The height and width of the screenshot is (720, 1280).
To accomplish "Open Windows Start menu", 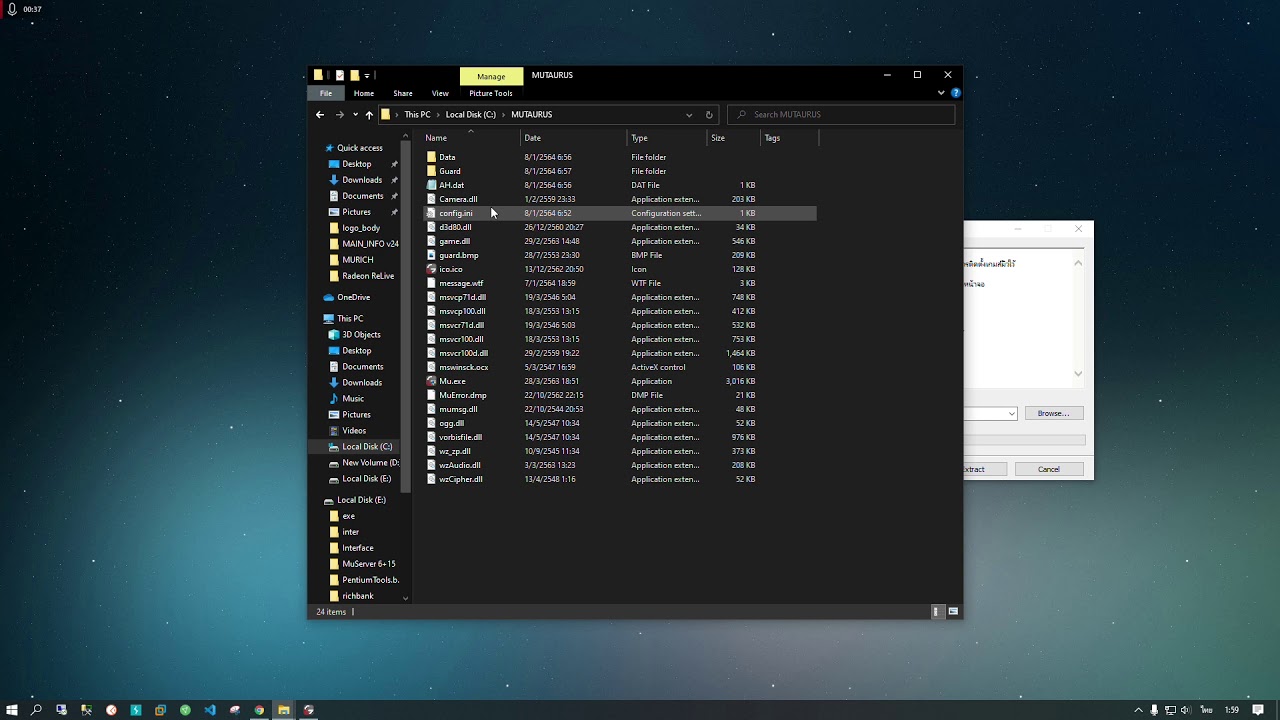I will pos(12,710).
